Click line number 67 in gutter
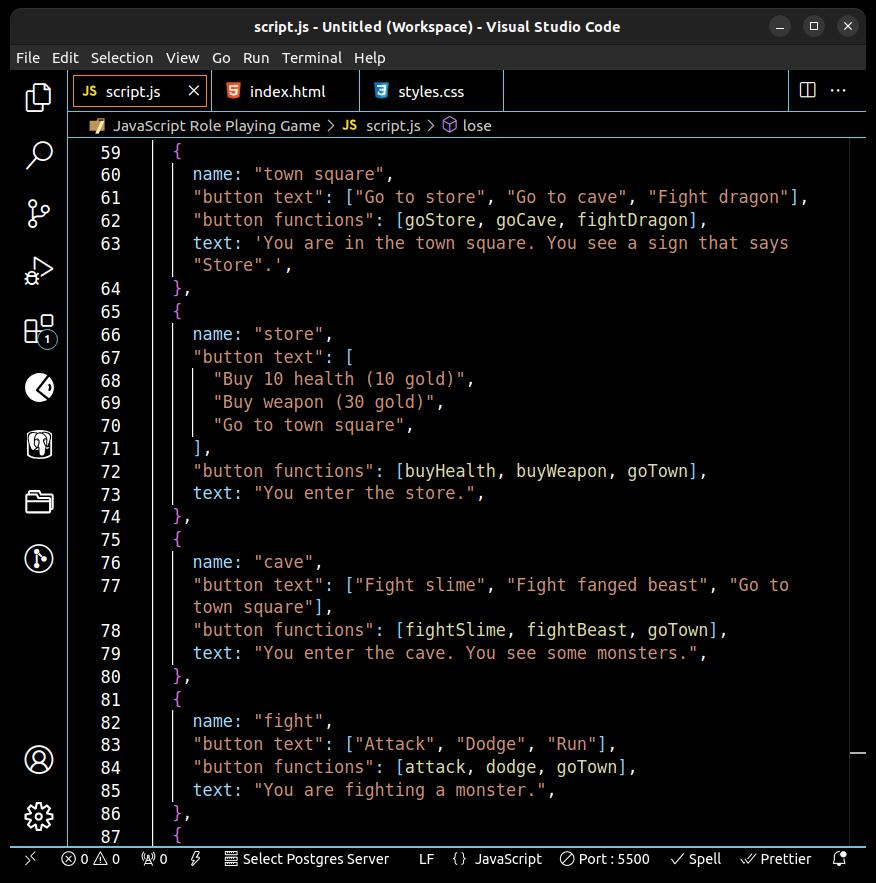This screenshot has height=883, width=876. 110,358
